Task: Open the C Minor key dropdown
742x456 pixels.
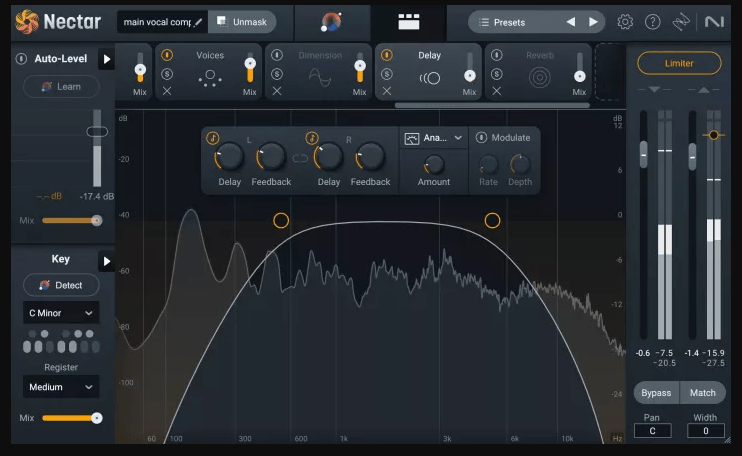Action: pos(61,313)
